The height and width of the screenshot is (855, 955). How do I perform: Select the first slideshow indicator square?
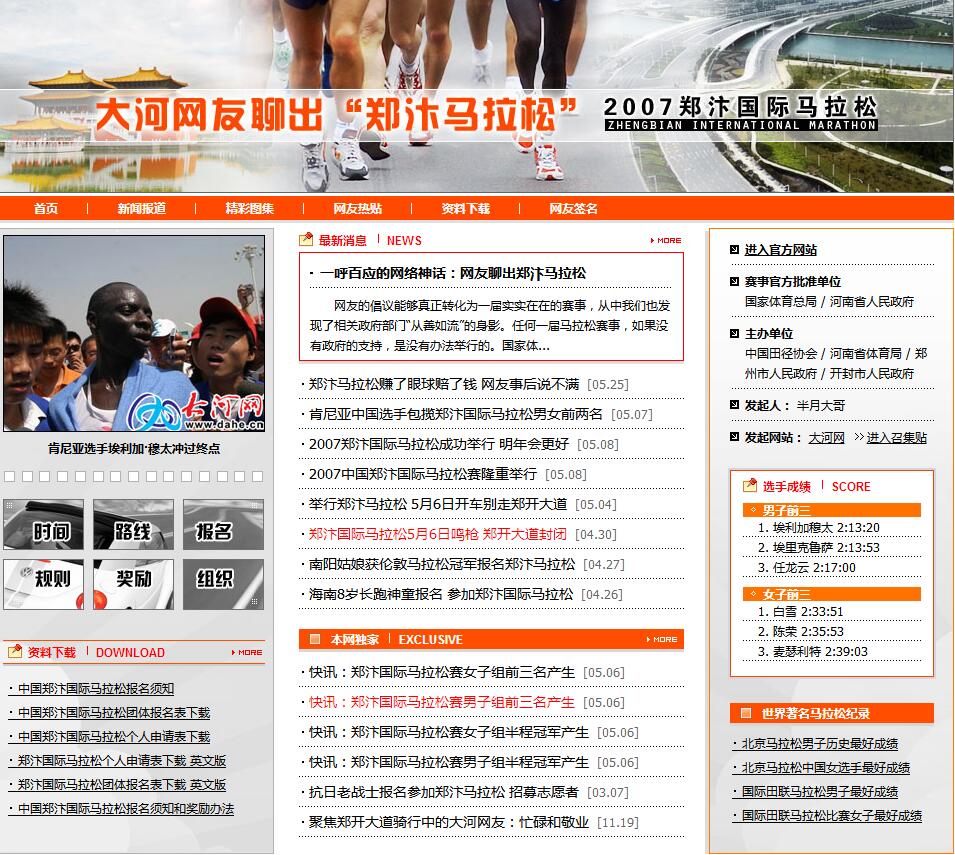(x=10, y=477)
